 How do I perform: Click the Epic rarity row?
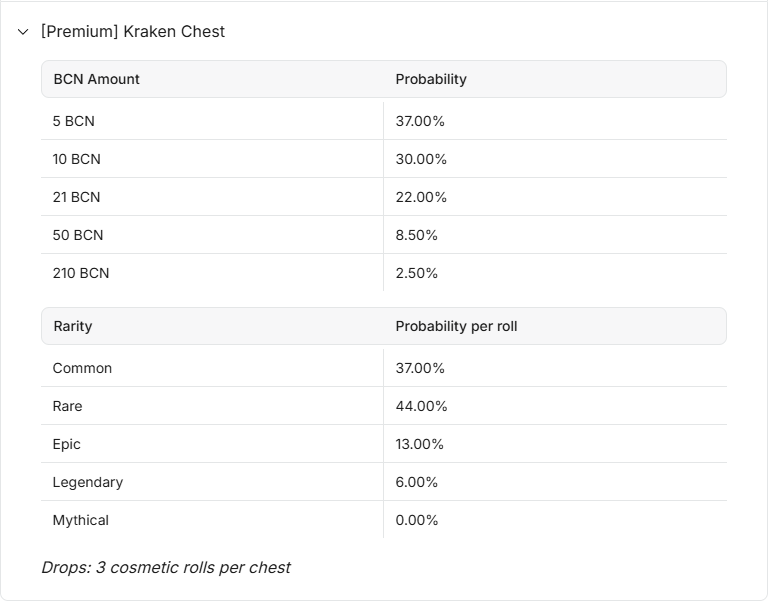point(384,444)
